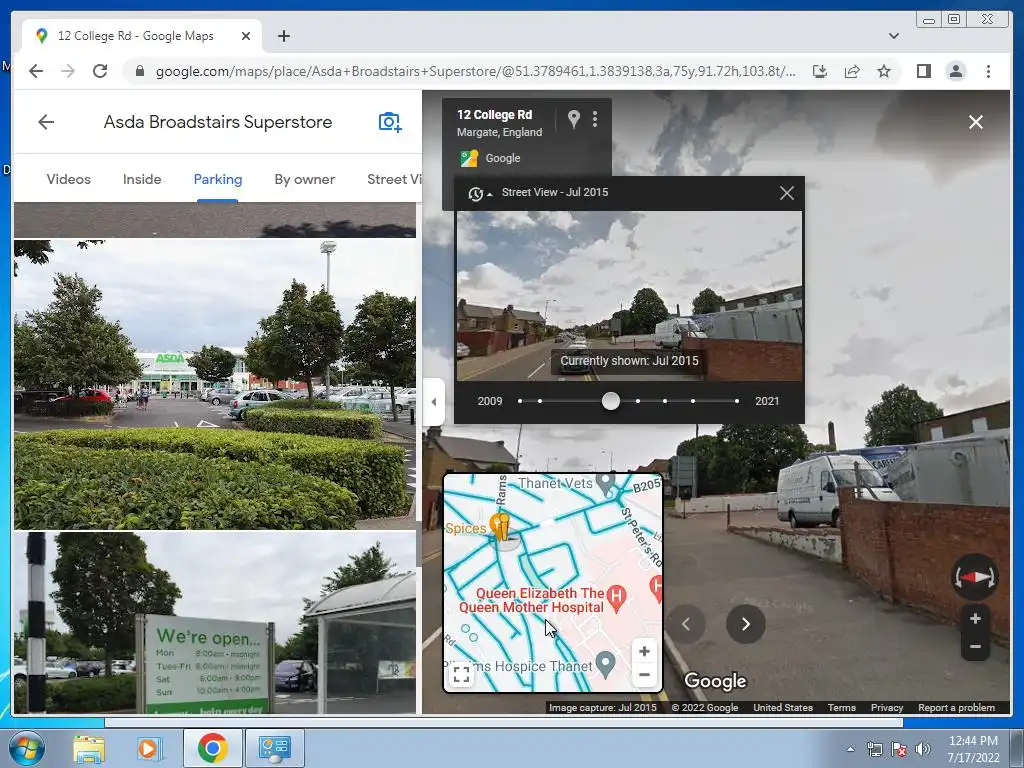Screen dimensions: 1024x768
Task: Click the Pegman marker on minimap
Action: click(x=501, y=526)
